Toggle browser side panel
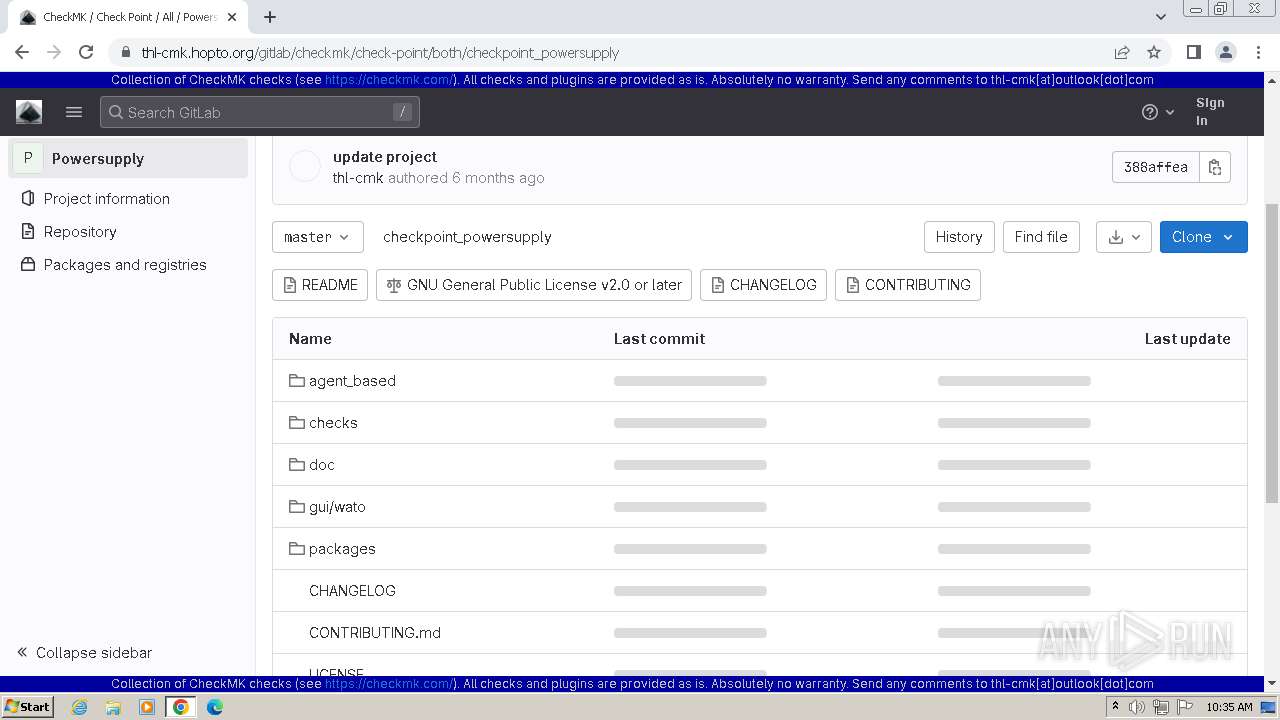1280x720 pixels. (1193, 52)
